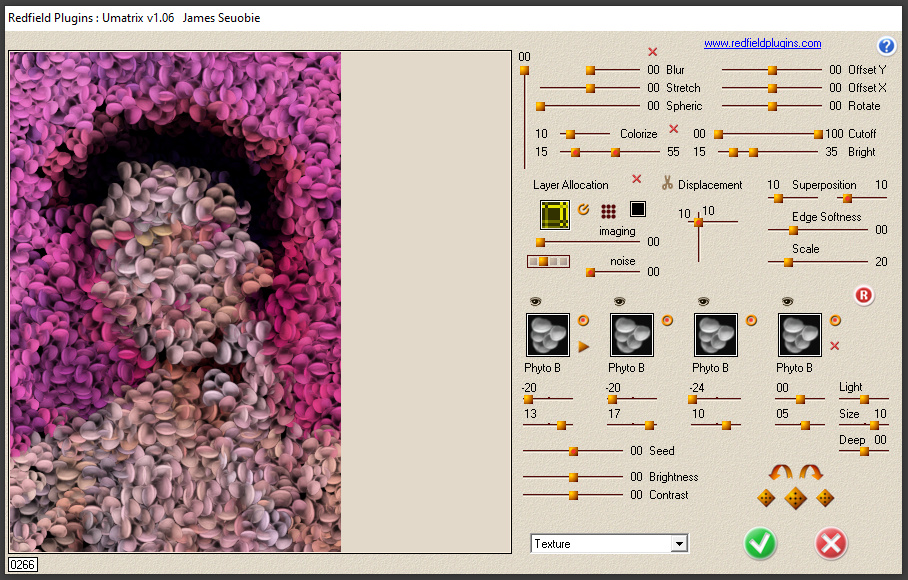Click the orange play arrow beside first texture
Screen dimensions: 908x580
click(583, 347)
